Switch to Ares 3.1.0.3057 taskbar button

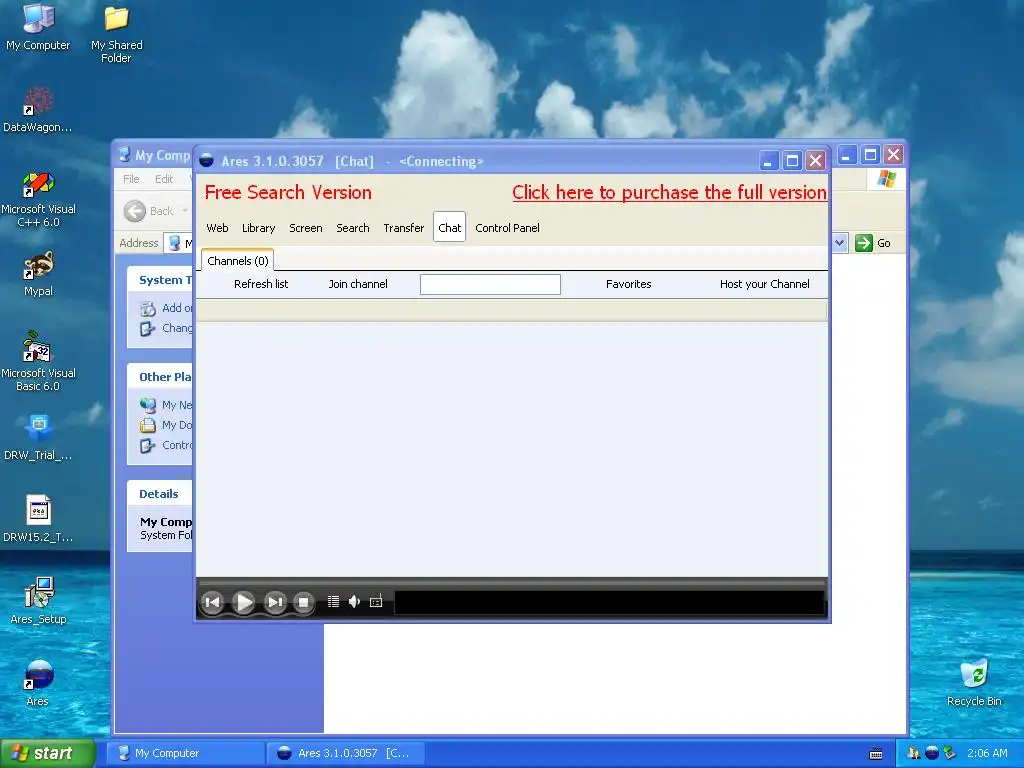[x=345, y=753]
